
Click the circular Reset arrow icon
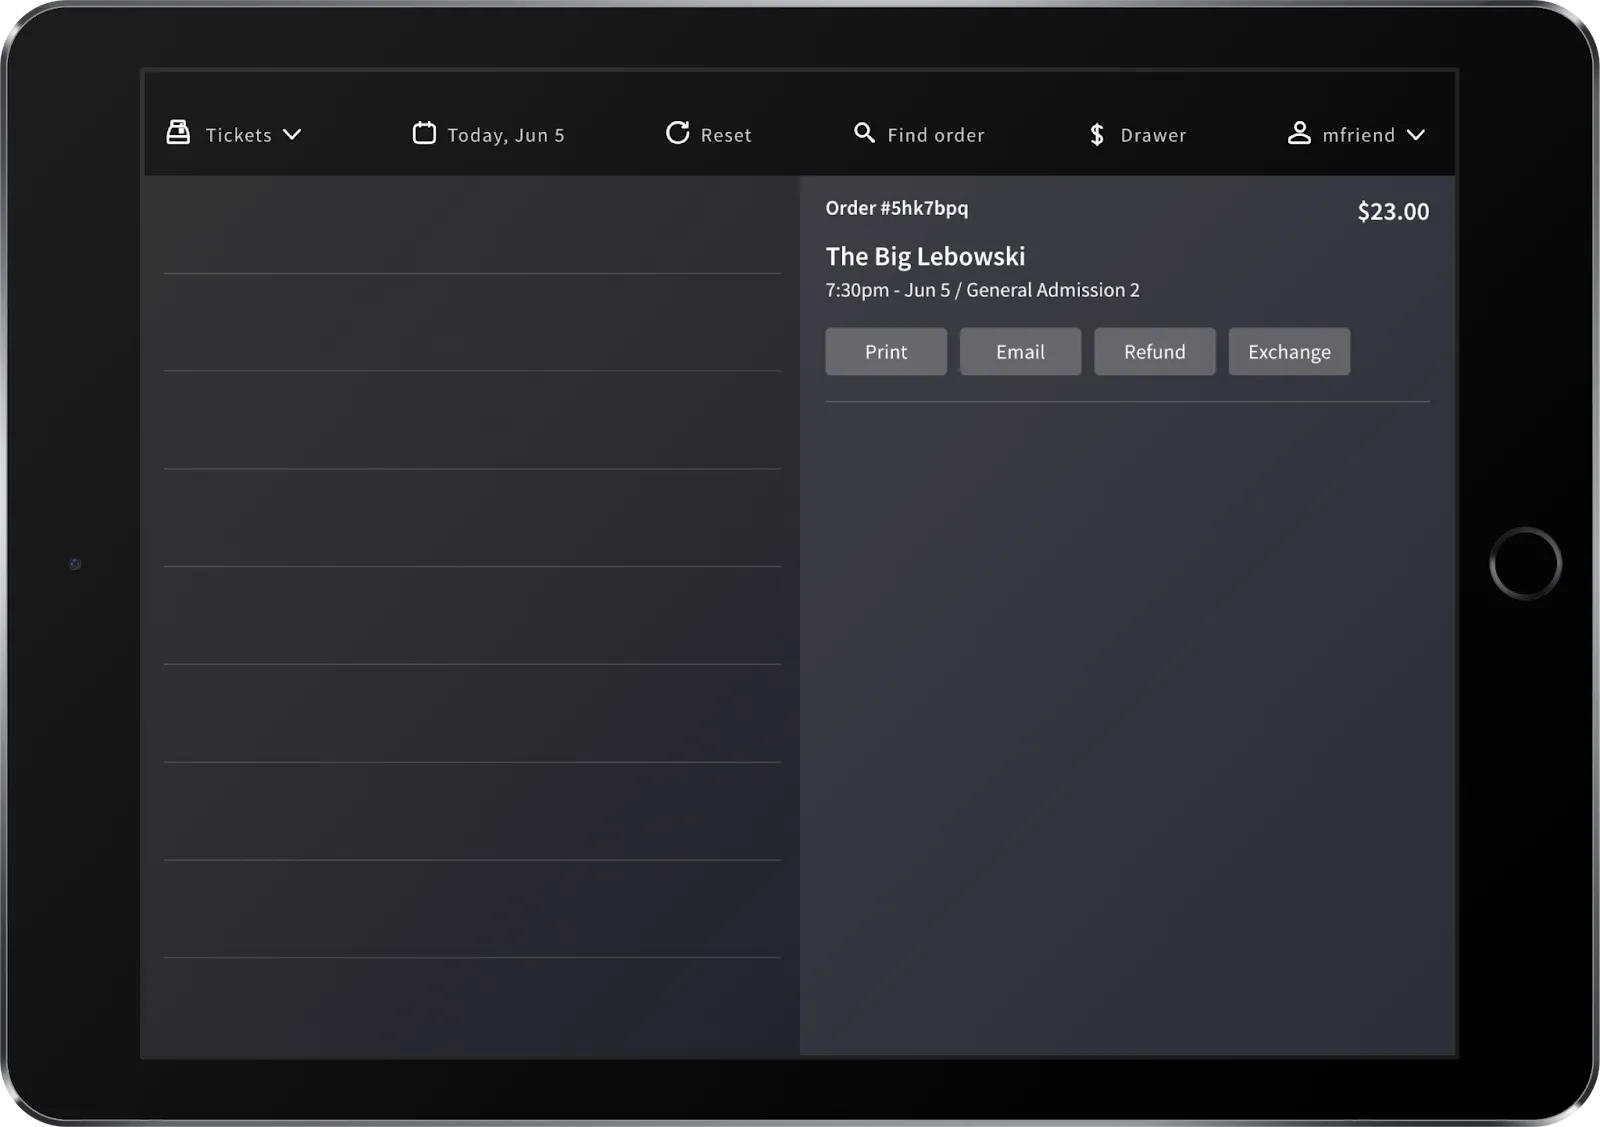[678, 133]
